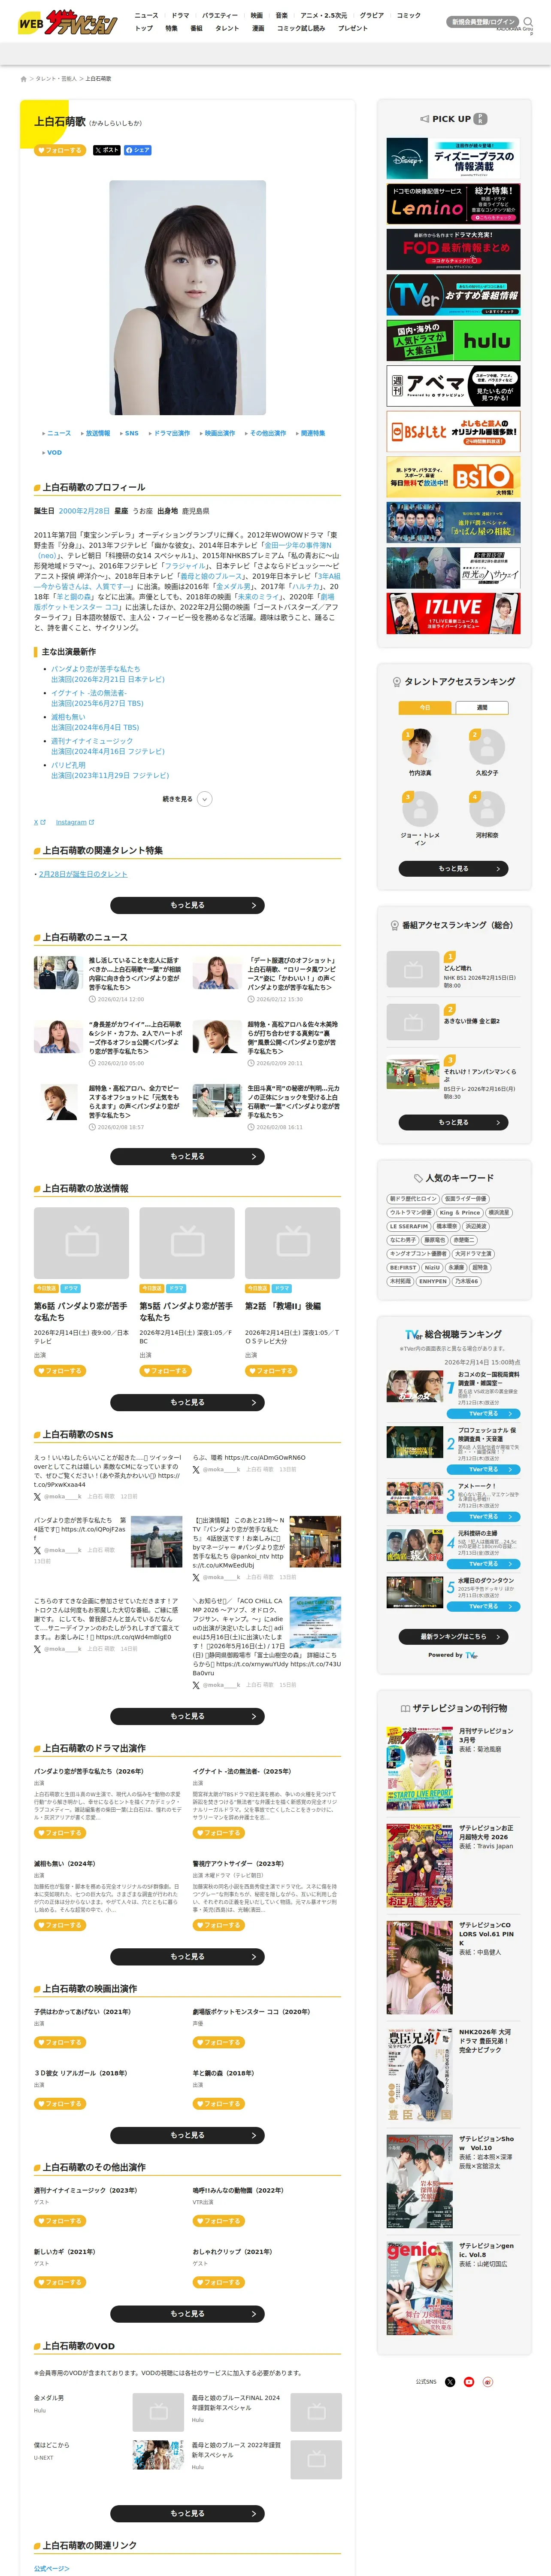Open 上白石萌歌 profile photo
Screen dimensions: 551x2576
[187, 298]
